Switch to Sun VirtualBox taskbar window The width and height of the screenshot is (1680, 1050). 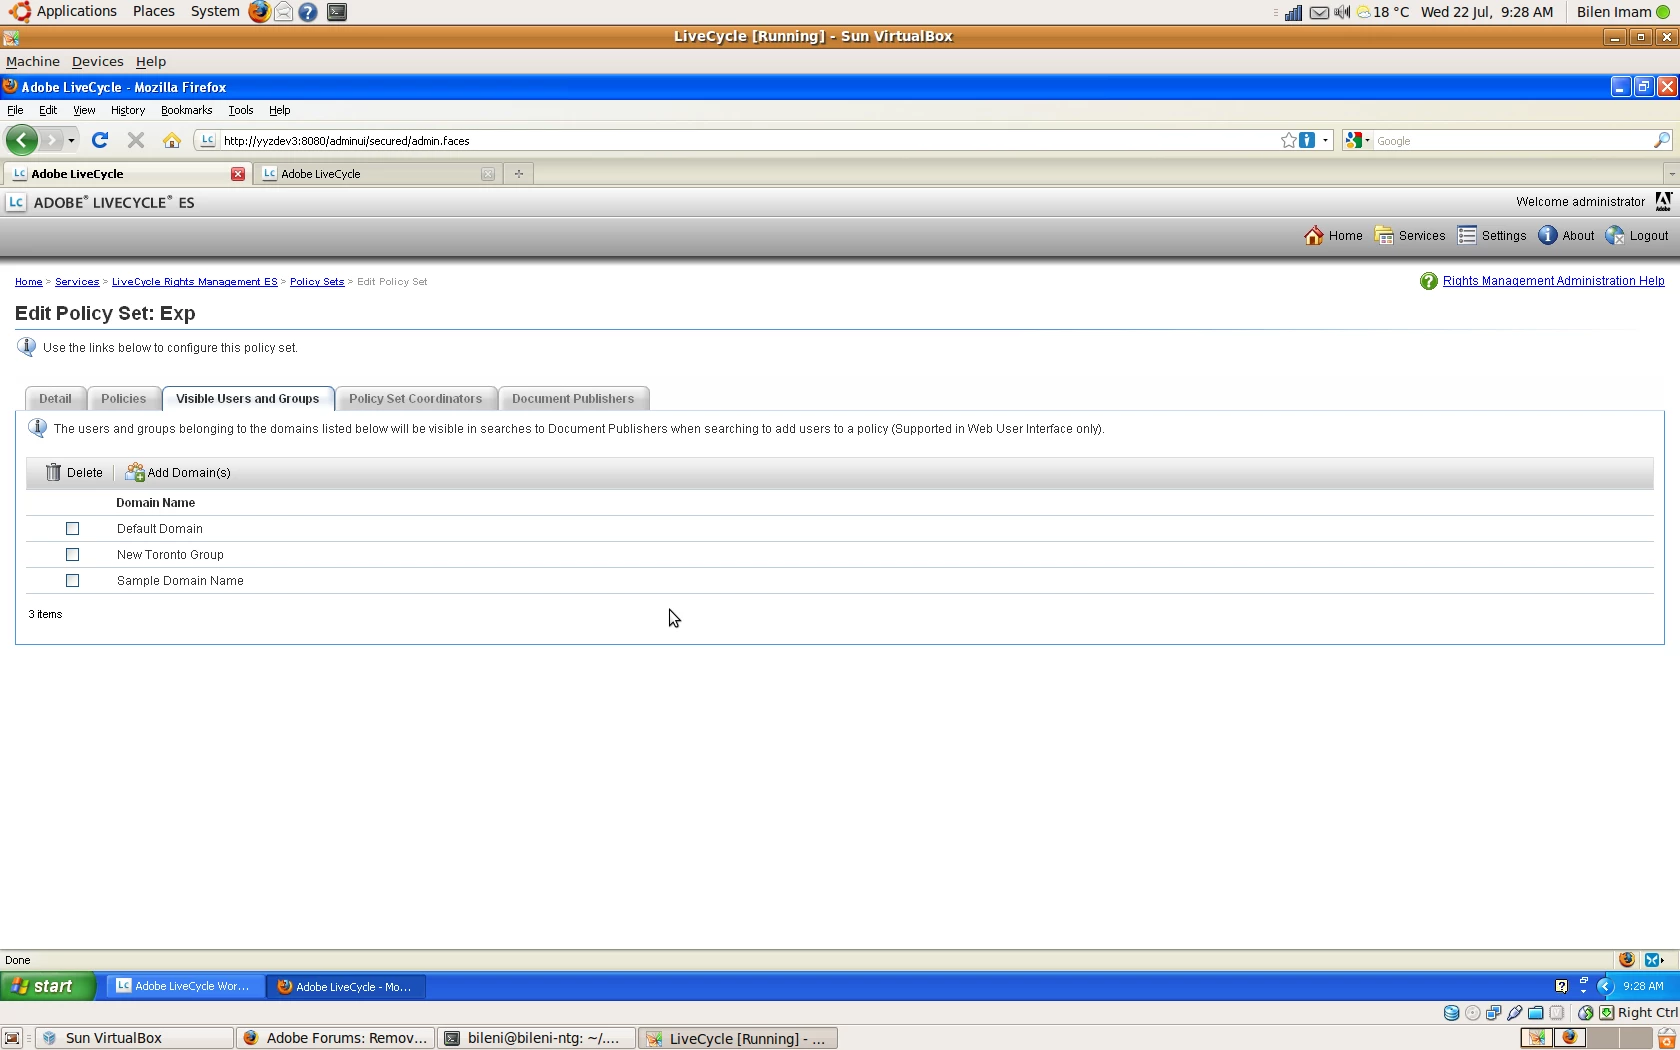click(x=134, y=1038)
